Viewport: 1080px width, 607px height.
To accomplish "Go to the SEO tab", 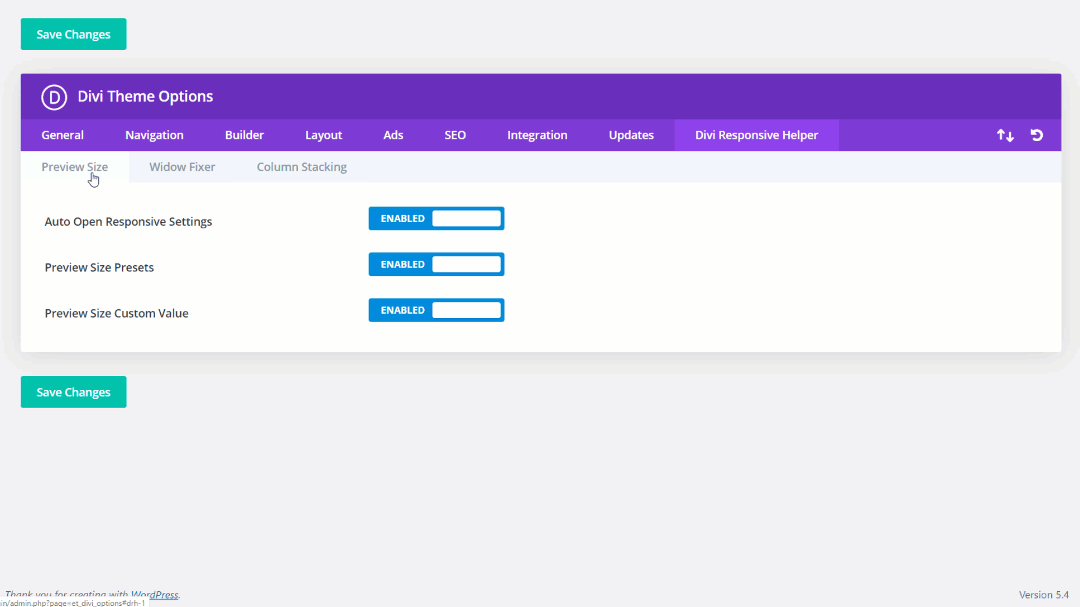I will coord(455,135).
